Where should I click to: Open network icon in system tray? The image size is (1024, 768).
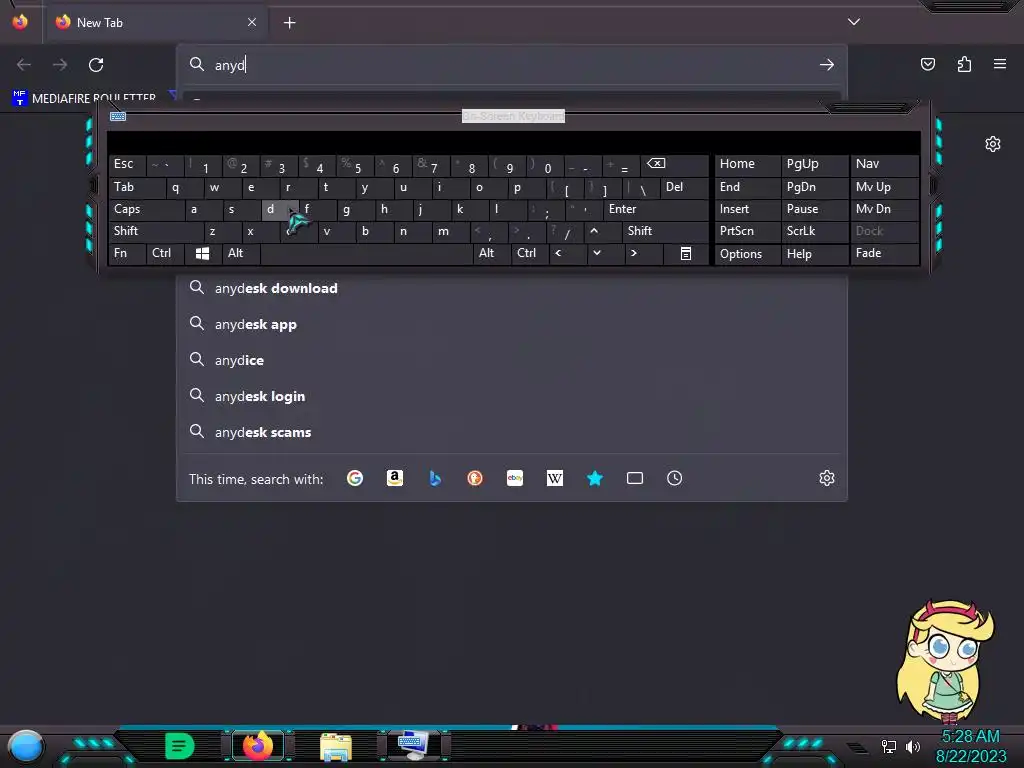[889, 746]
